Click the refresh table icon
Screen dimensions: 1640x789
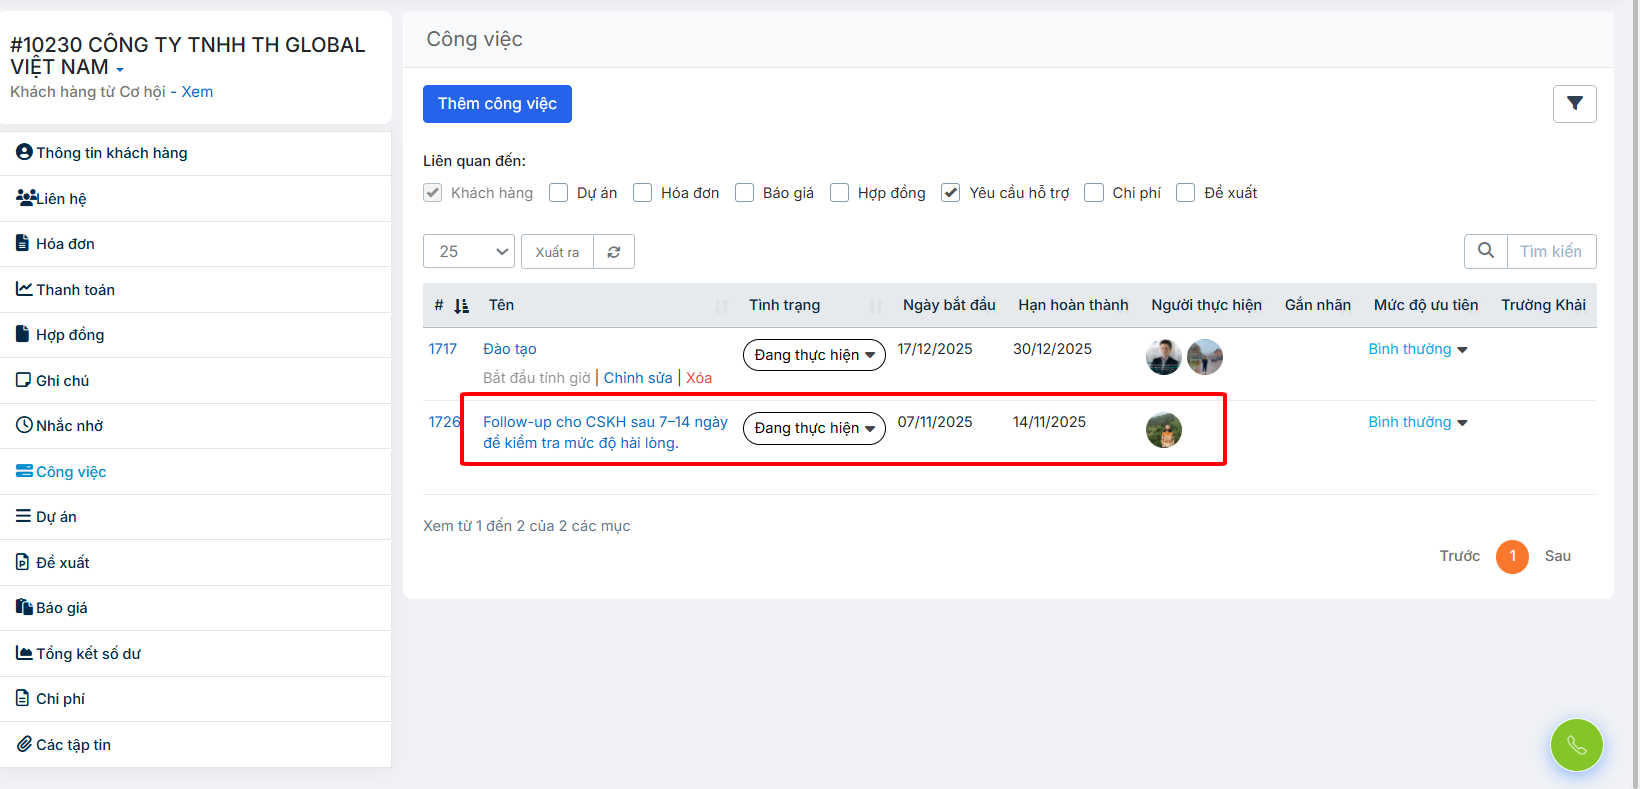point(614,252)
